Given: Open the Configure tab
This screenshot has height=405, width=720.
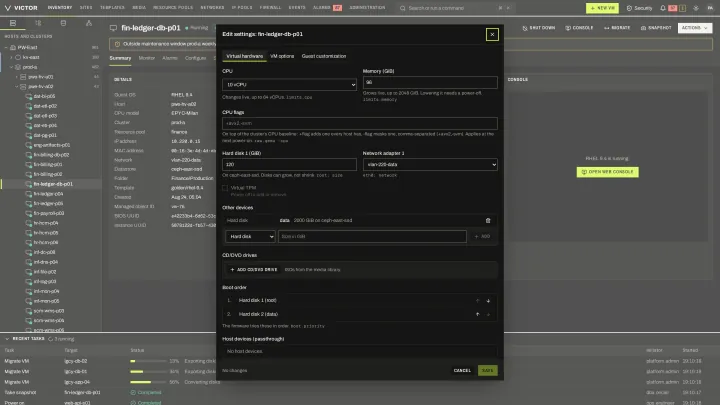Looking at the screenshot, I should [195, 58].
